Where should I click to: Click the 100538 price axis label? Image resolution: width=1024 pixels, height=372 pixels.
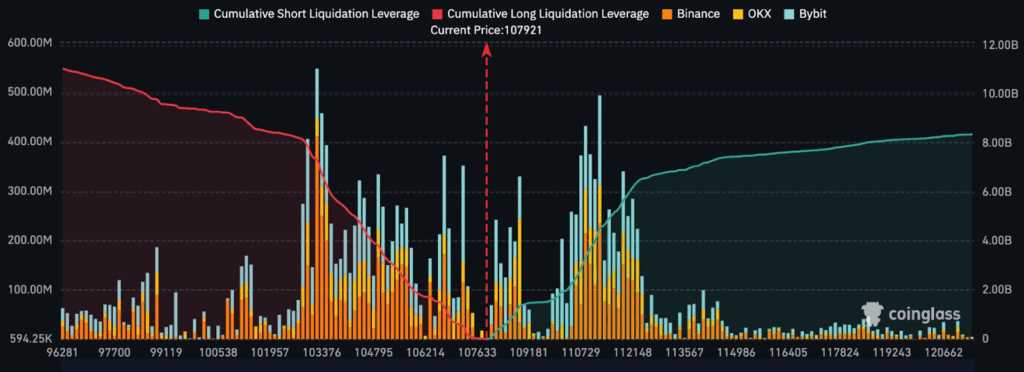pos(219,352)
